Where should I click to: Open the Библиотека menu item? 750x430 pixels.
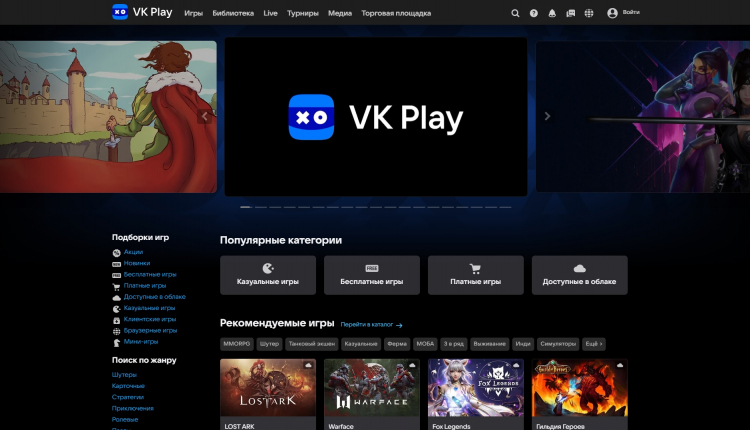click(233, 13)
